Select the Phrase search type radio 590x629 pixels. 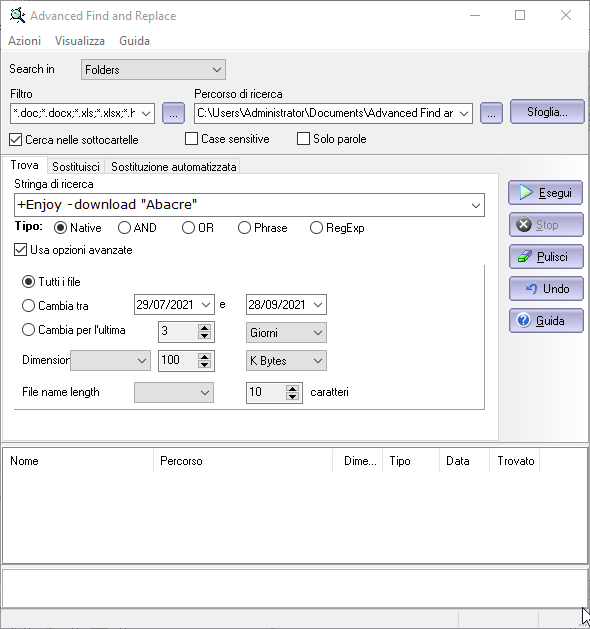(x=244, y=228)
